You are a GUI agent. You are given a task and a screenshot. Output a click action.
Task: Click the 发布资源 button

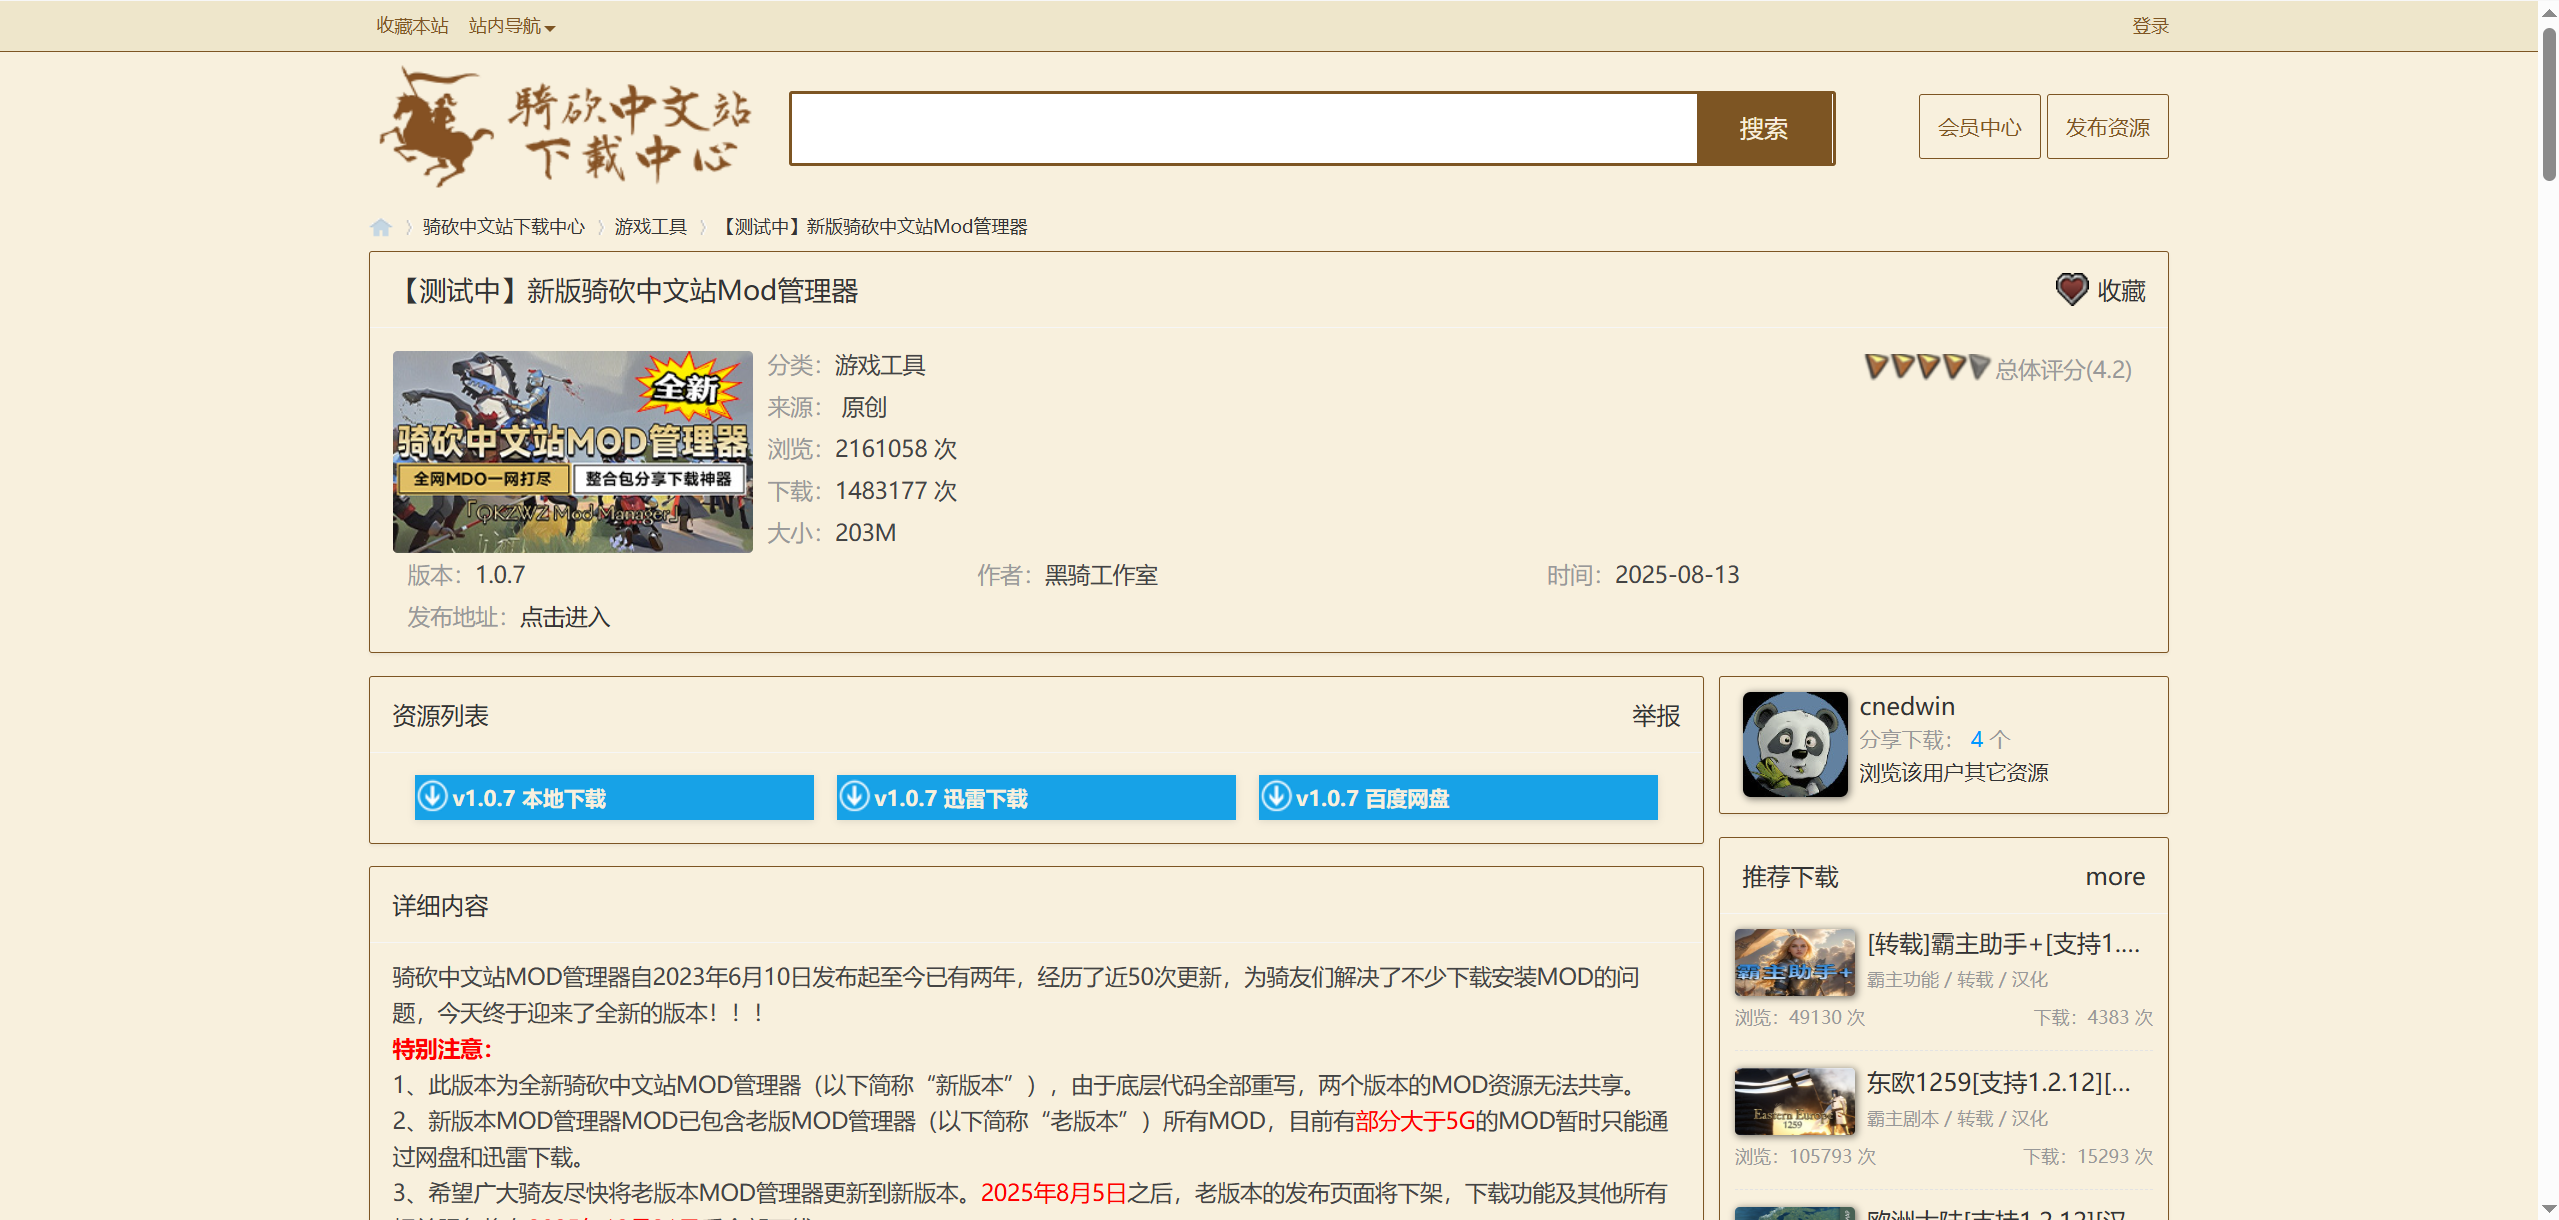(2107, 127)
